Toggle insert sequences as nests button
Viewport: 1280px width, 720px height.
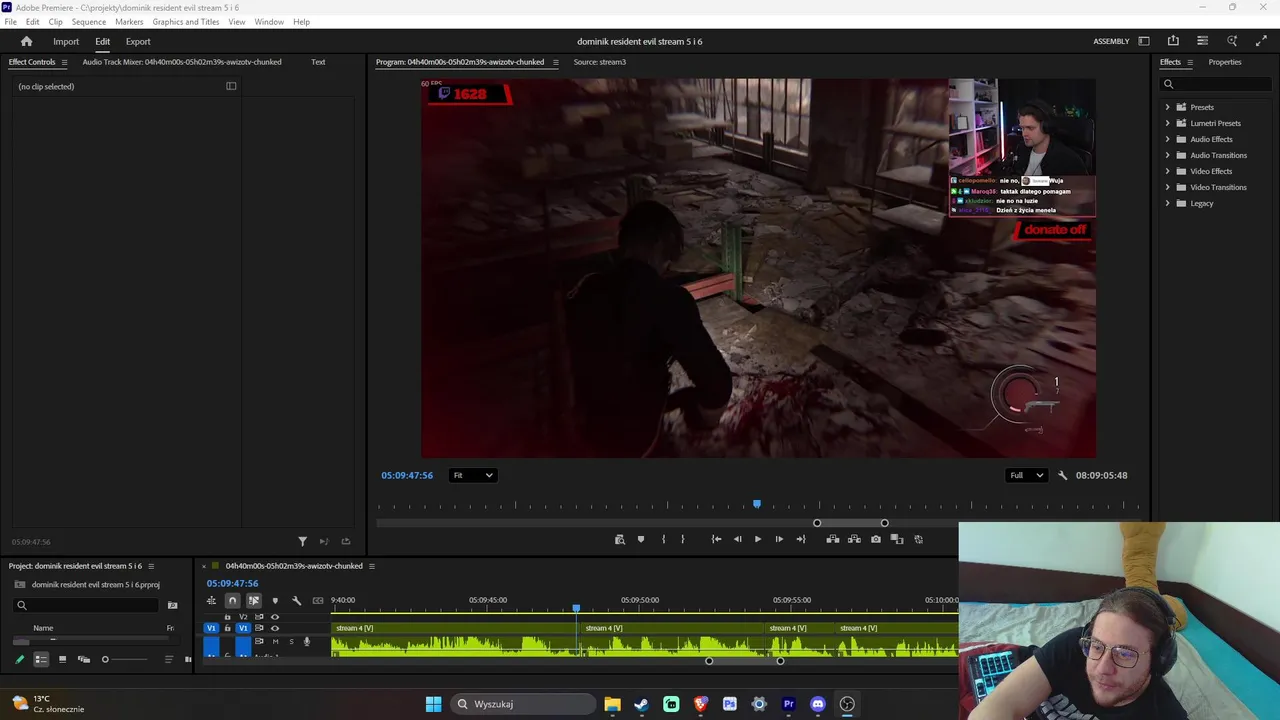click(211, 600)
